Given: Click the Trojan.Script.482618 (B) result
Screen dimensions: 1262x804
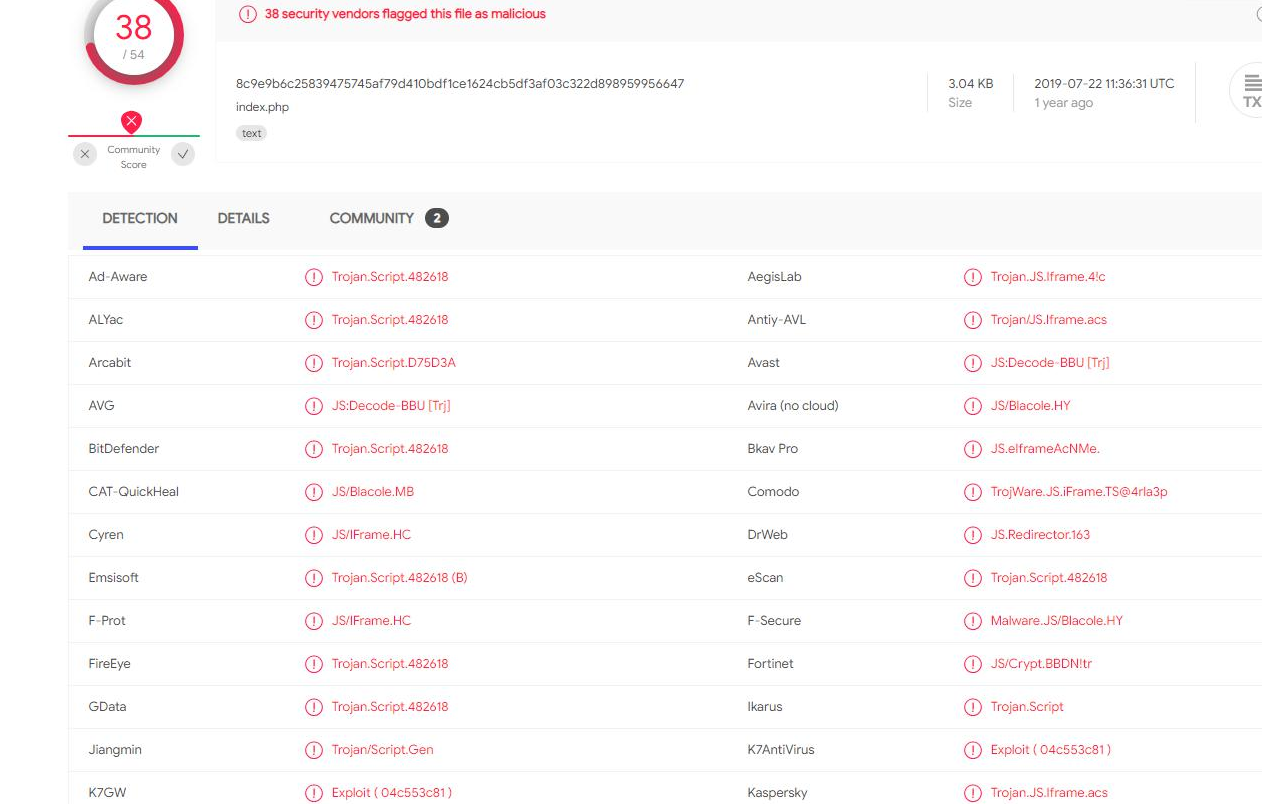Looking at the screenshot, I should [400, 578].
